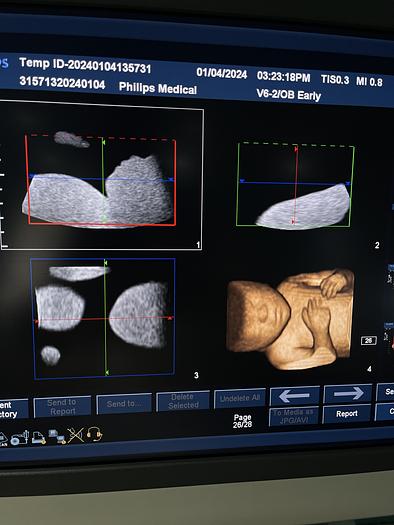Click Undelete All button

tap(240, 398)
